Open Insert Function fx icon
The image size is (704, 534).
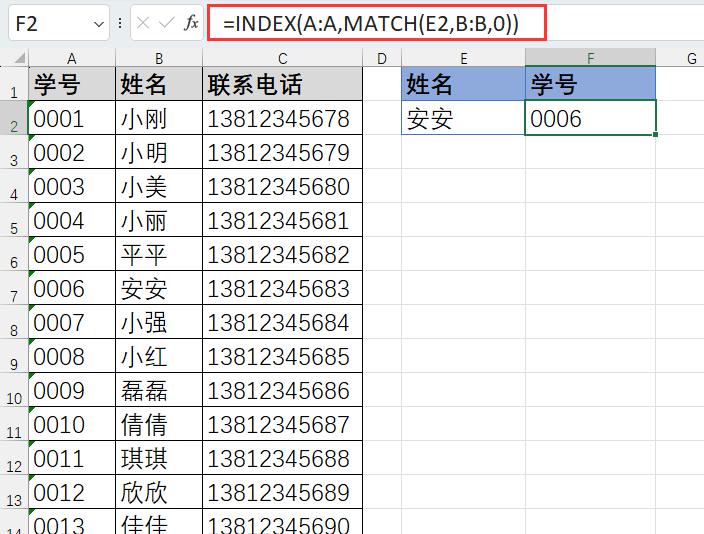(x=191, y=22)
